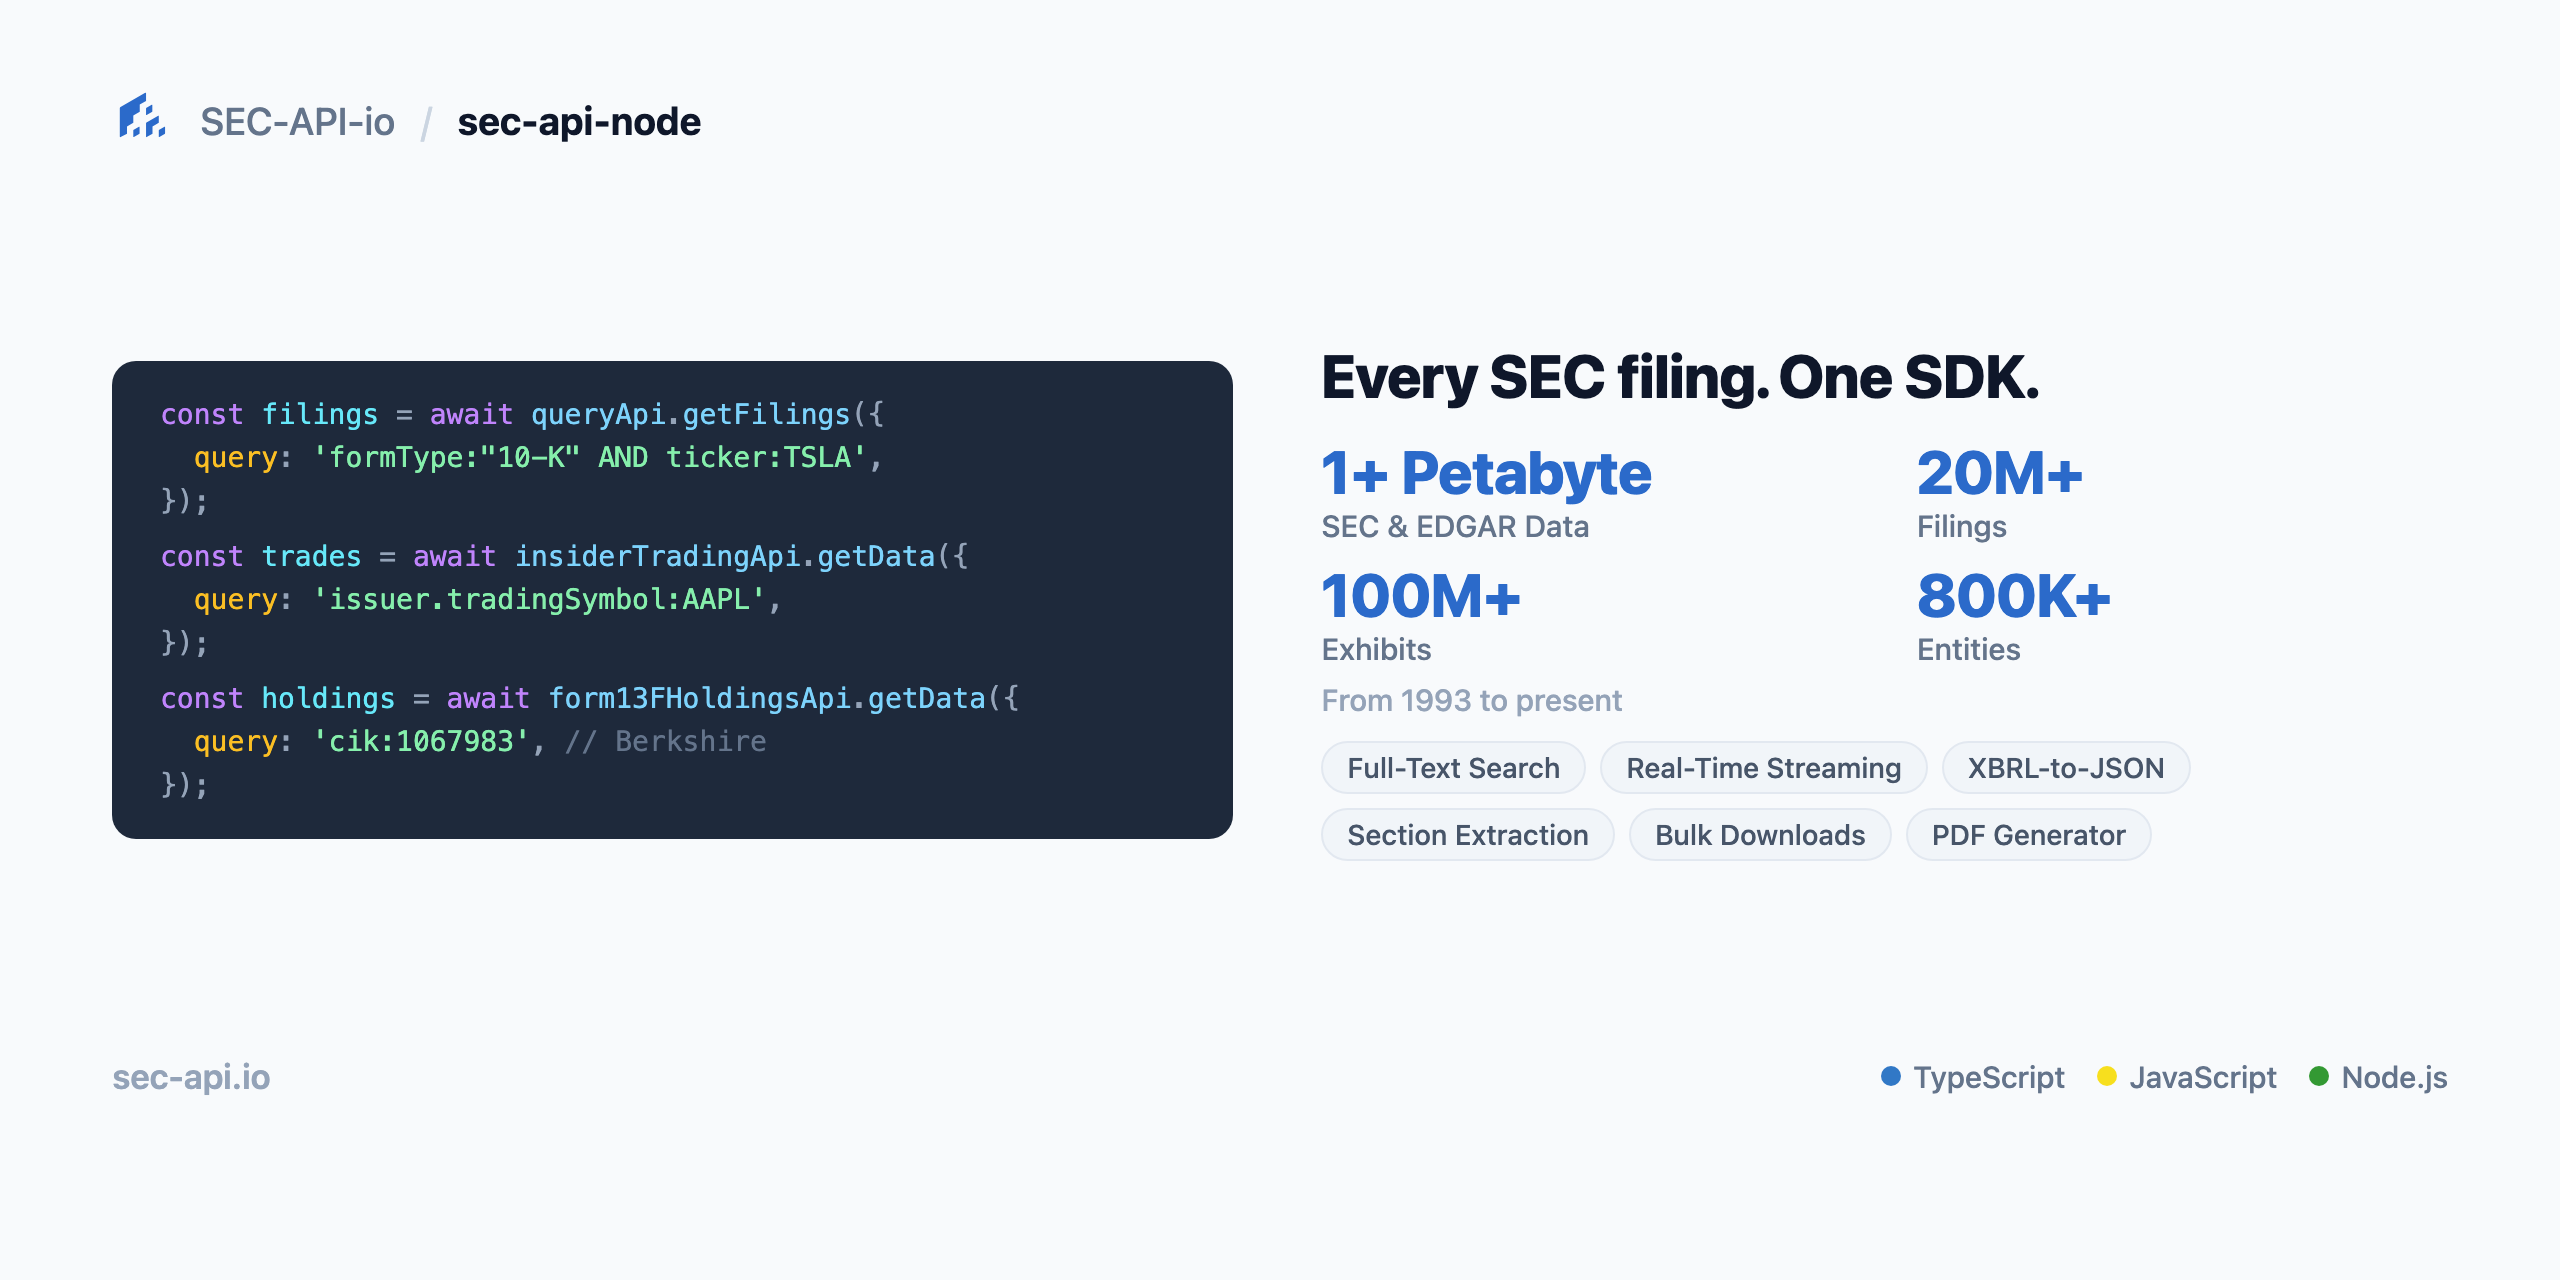
Task: Click the Every SEC filing headline
Action: 1680,378
